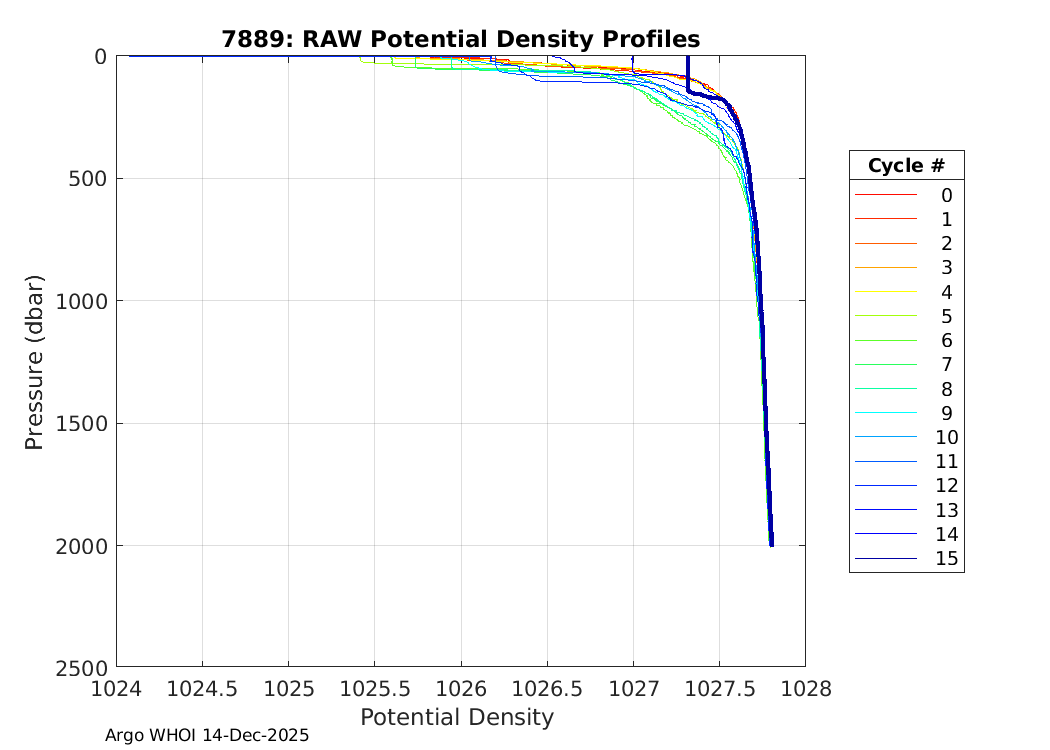Viewport: 1050px width, 750px height.
Task: Click the 500 pressure tick label
Action: pyautogui.click(x=86, y=179)
